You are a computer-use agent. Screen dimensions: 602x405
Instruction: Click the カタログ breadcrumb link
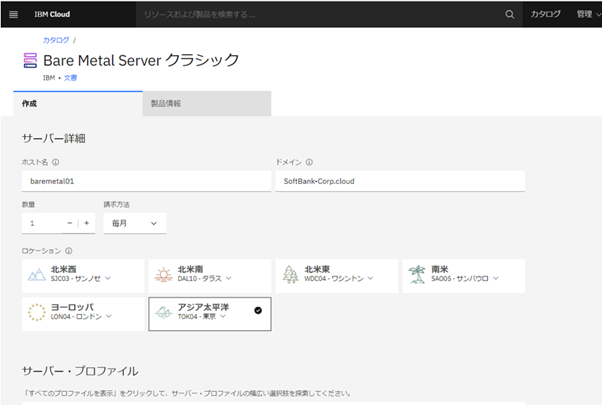[x=55, y=40]
